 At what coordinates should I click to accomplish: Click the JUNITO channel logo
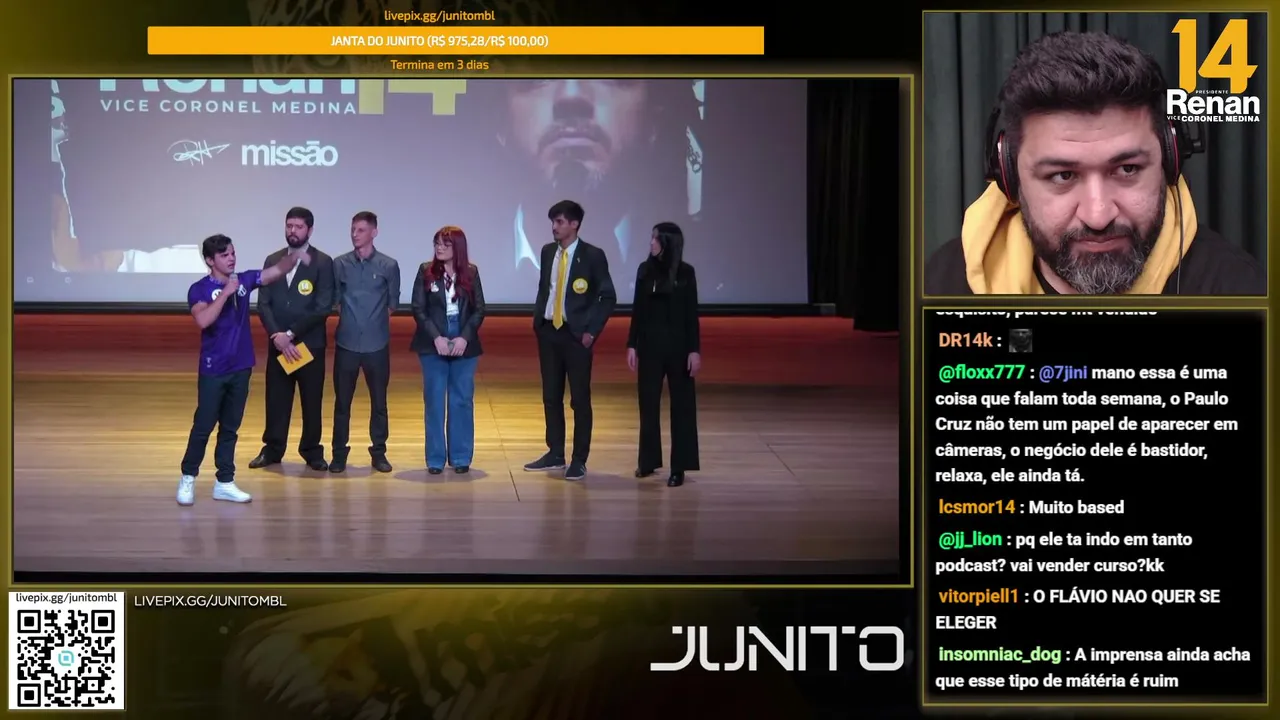click(x=777, y=648)
